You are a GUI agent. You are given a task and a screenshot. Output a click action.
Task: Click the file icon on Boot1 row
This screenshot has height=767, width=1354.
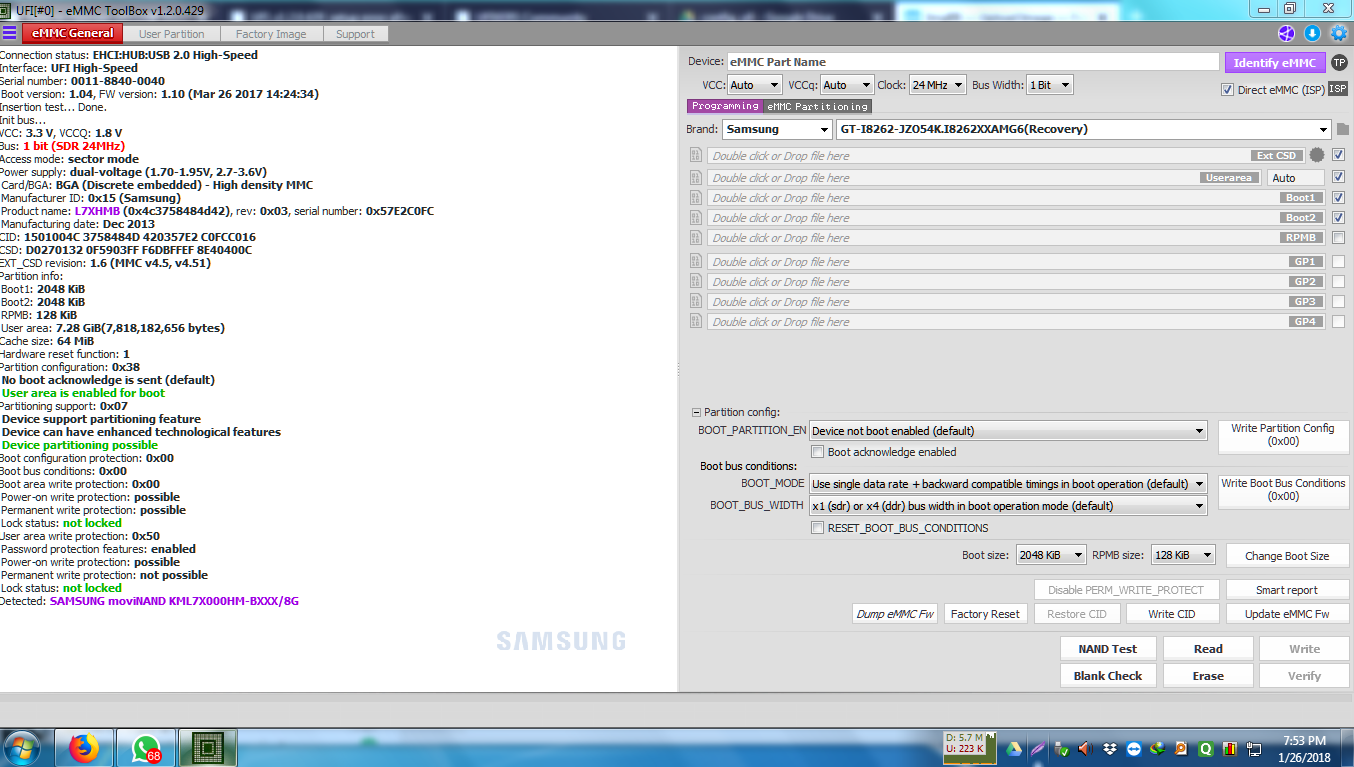tap(696, 198)
